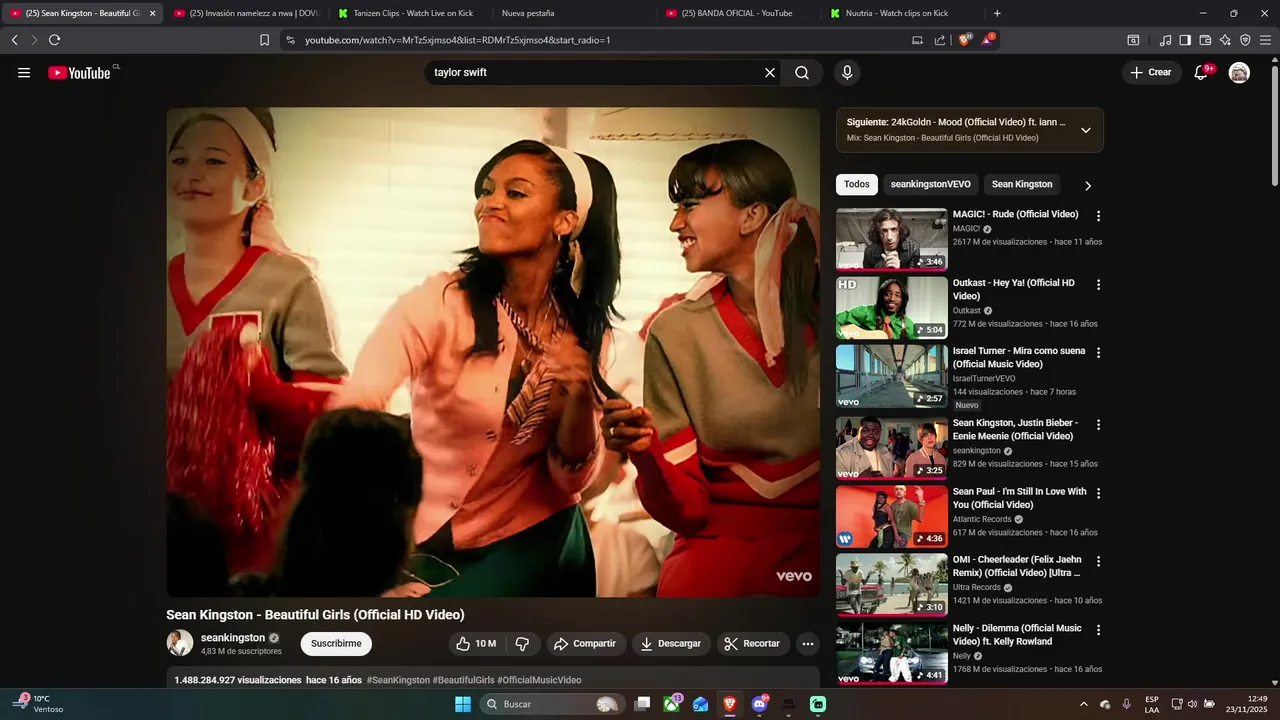Open Brave Rewards triangle icon
1280x720 pixels.
pyautogui.click(x=988, y=40)
